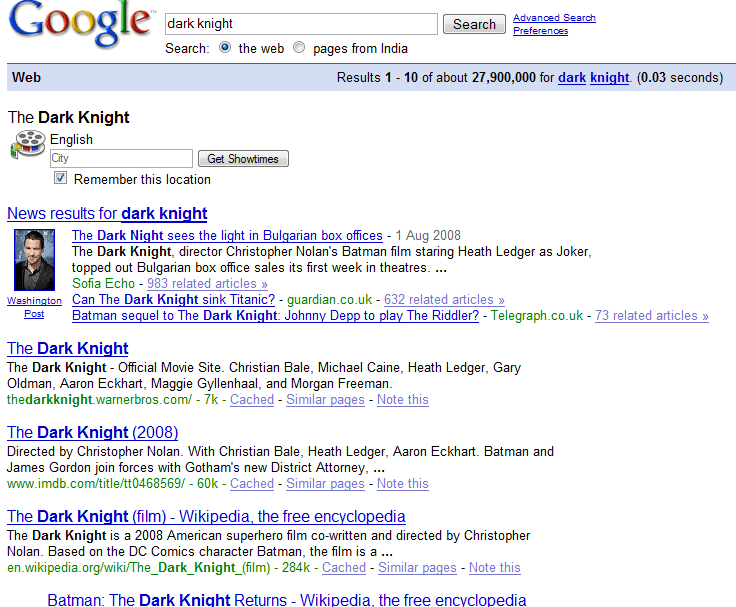Click the 'knight' link in results bar
736x607 pixels.
[x=609, y=77]
